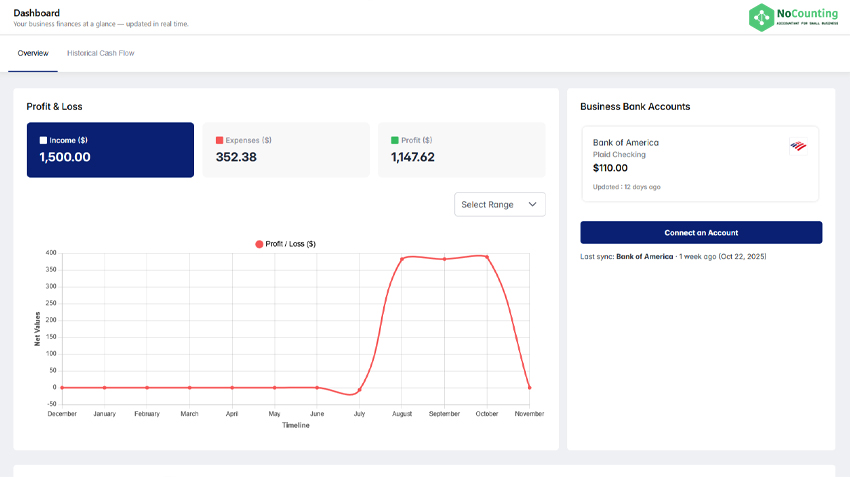Switch to the Historical Cash Flow tab
This screenshot has width=850, height=477.
click(100, 53)
